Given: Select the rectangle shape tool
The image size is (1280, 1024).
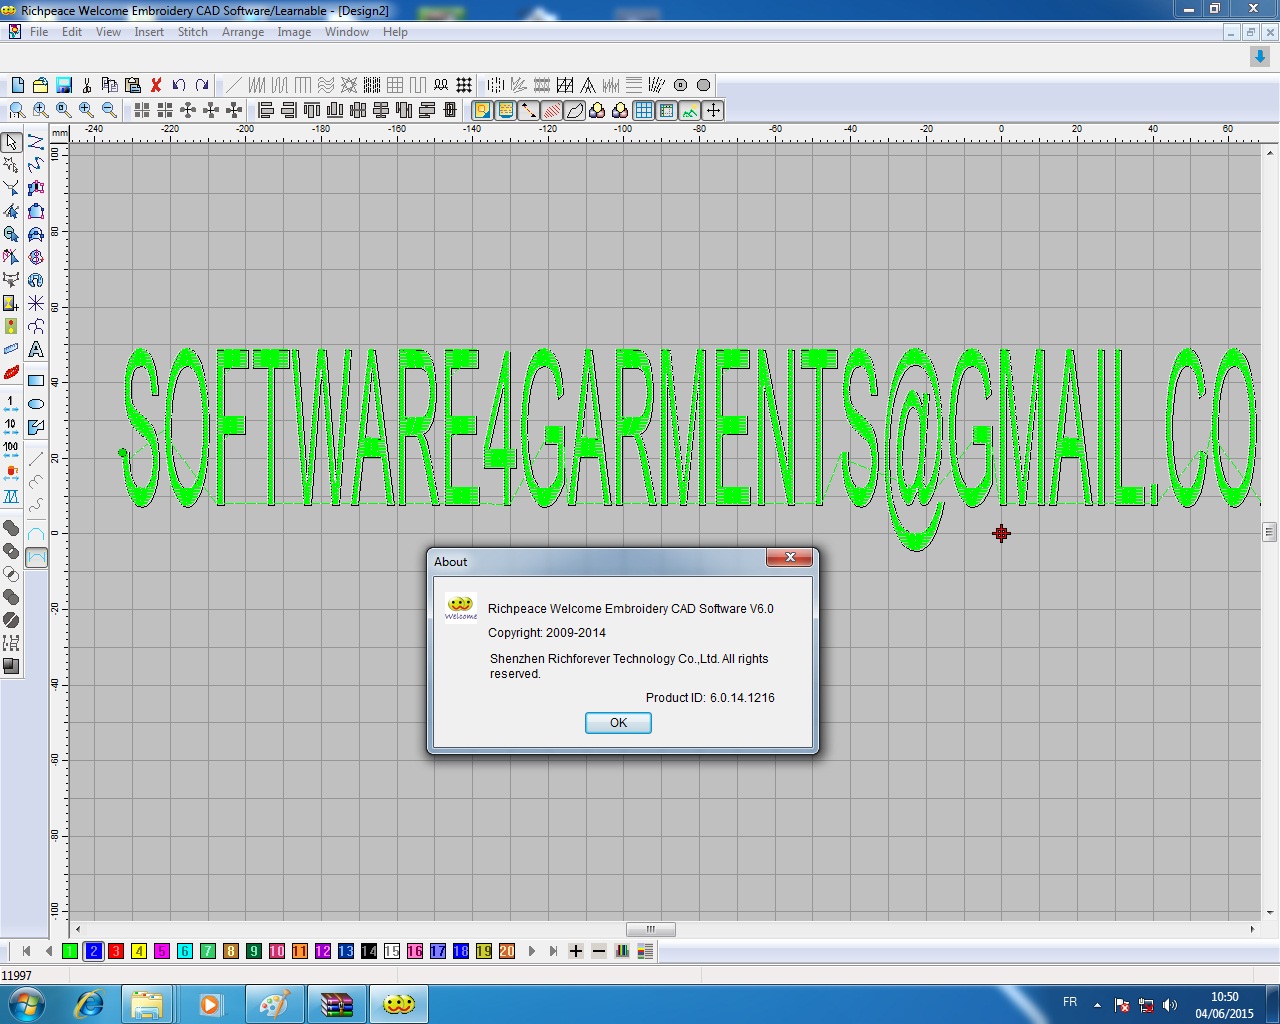Looking at the screenshot, I should [x=36, y=381].
